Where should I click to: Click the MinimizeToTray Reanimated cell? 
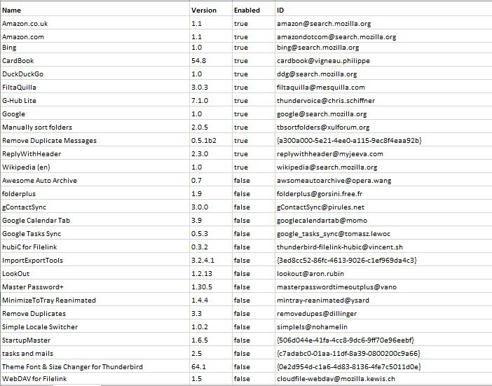pos(95,300)
